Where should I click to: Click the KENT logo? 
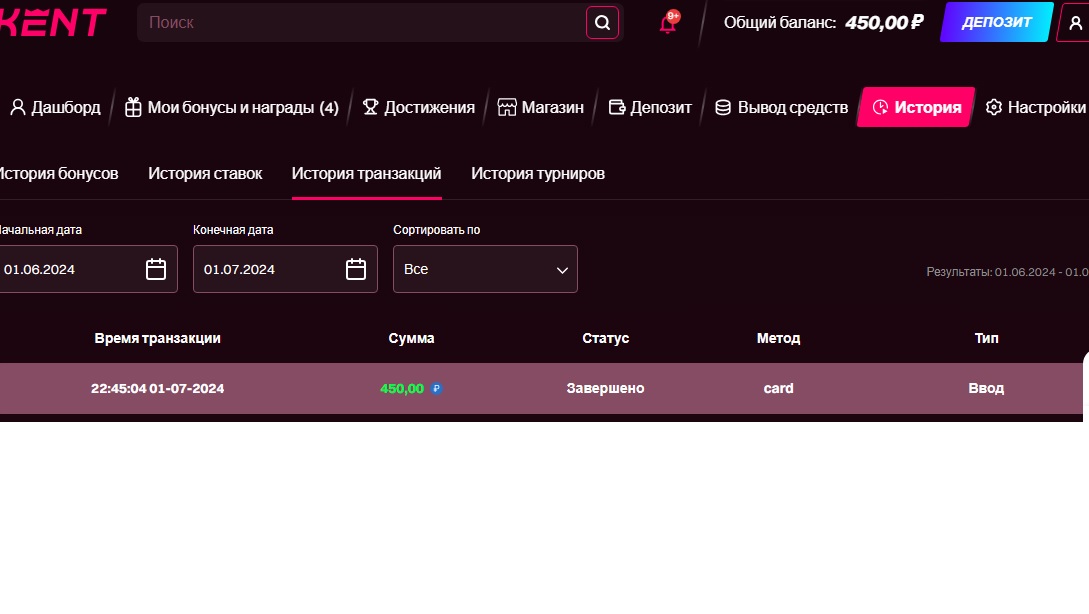[x=53, y=22]
